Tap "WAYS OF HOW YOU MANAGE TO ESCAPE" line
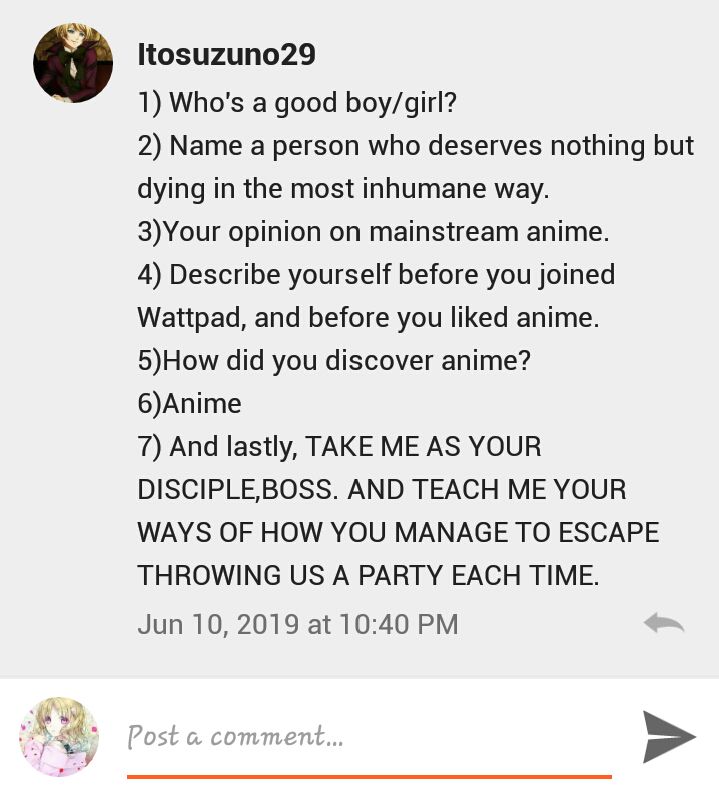The image size is (719, 796). (x=398, y=533)
